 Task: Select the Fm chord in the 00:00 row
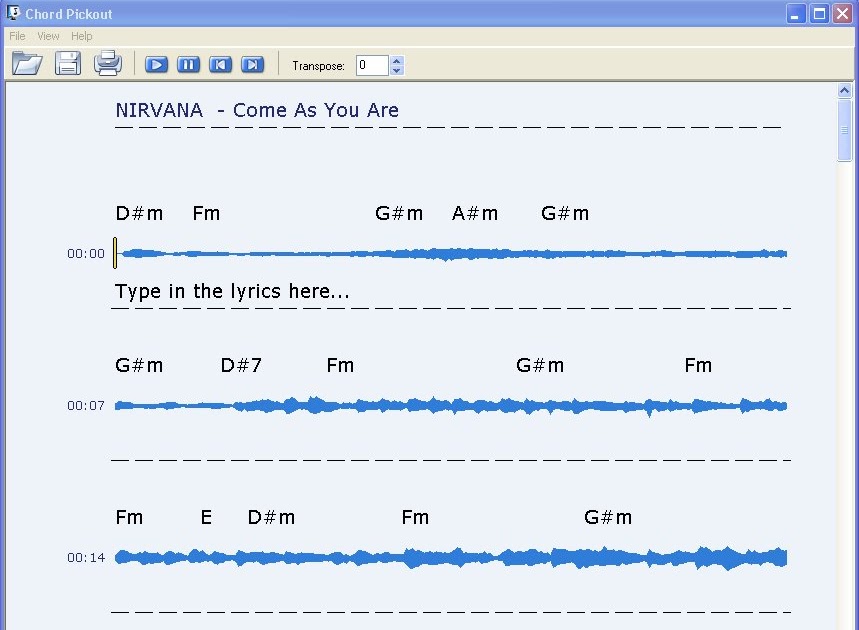pos(206,213)
